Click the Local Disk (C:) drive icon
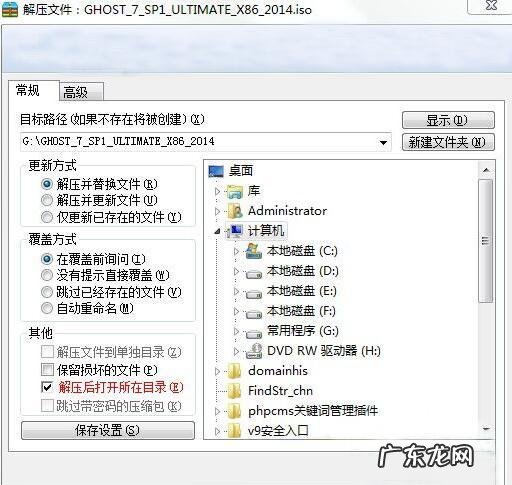Viewport: 512px width, 485px height. 254,251
